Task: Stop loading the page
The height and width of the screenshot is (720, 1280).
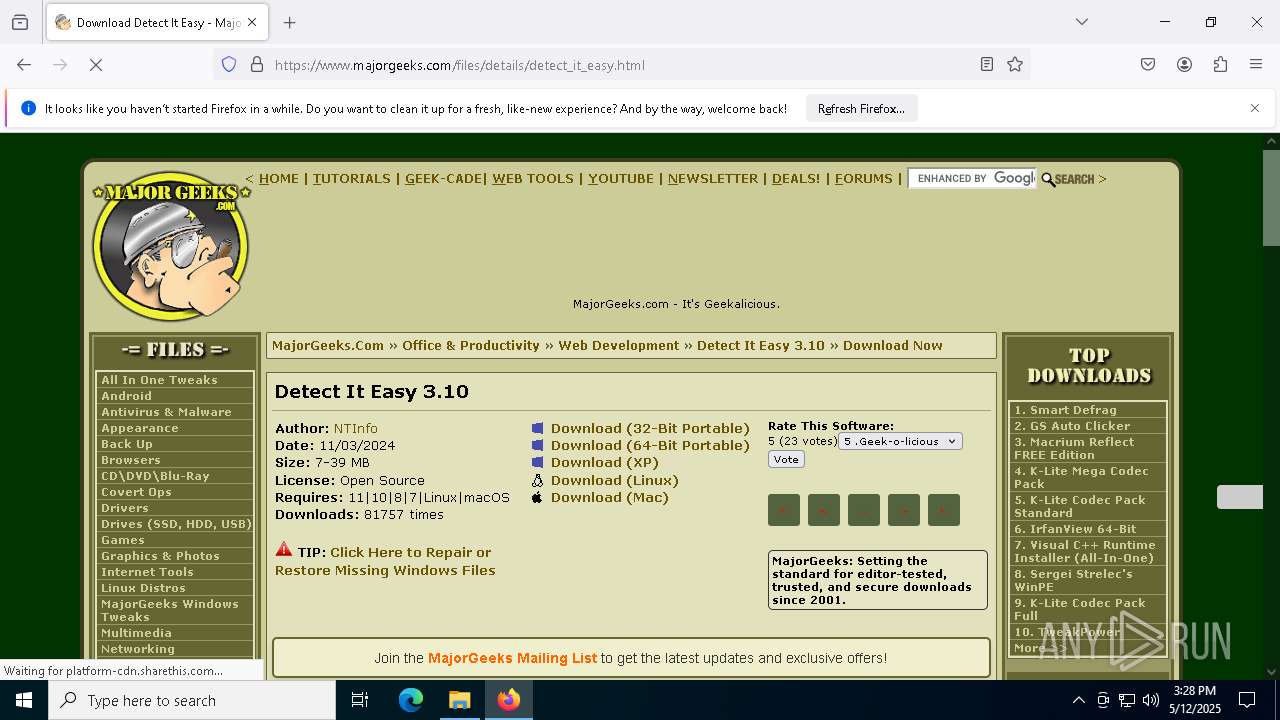Action: click(x=96, y=65)
